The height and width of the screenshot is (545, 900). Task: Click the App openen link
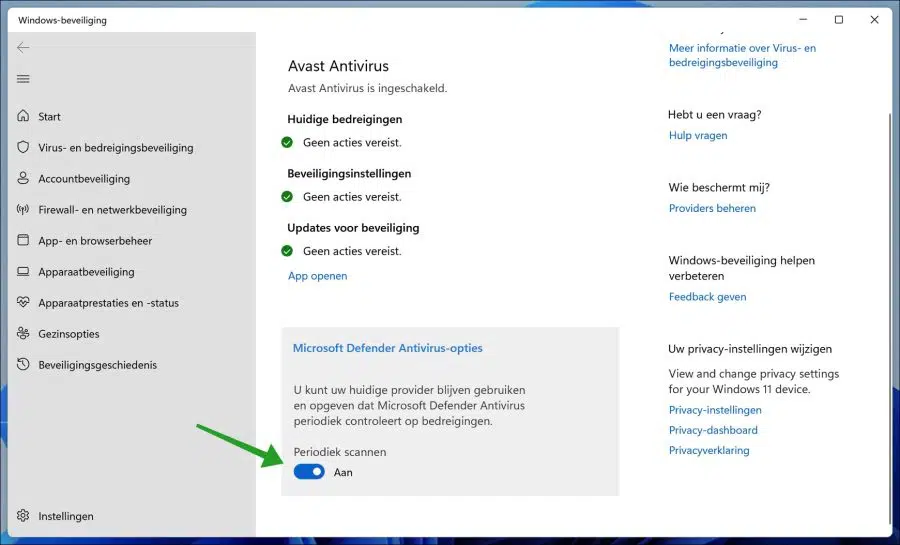click(317, 276)
